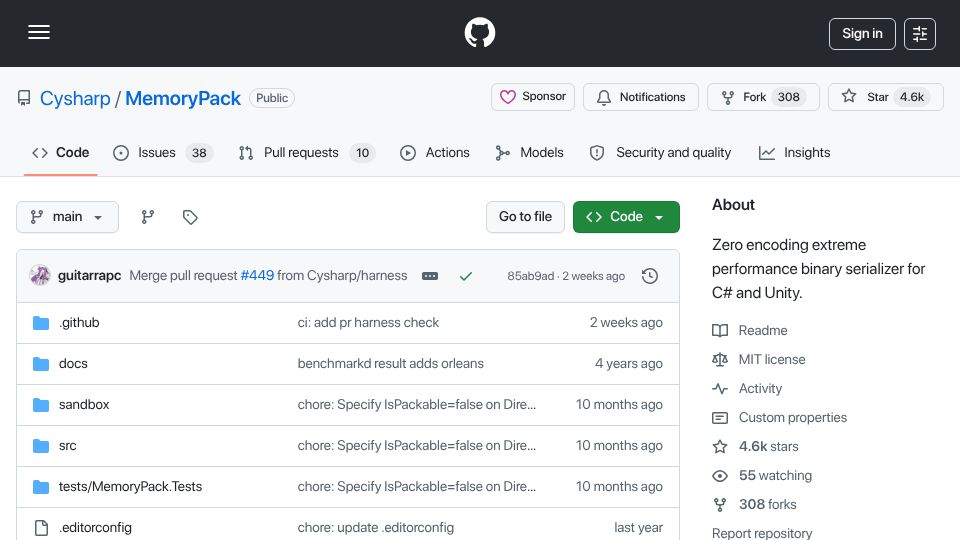Open the sandbox folder
960x540 pixels.
tap(84, 405)
